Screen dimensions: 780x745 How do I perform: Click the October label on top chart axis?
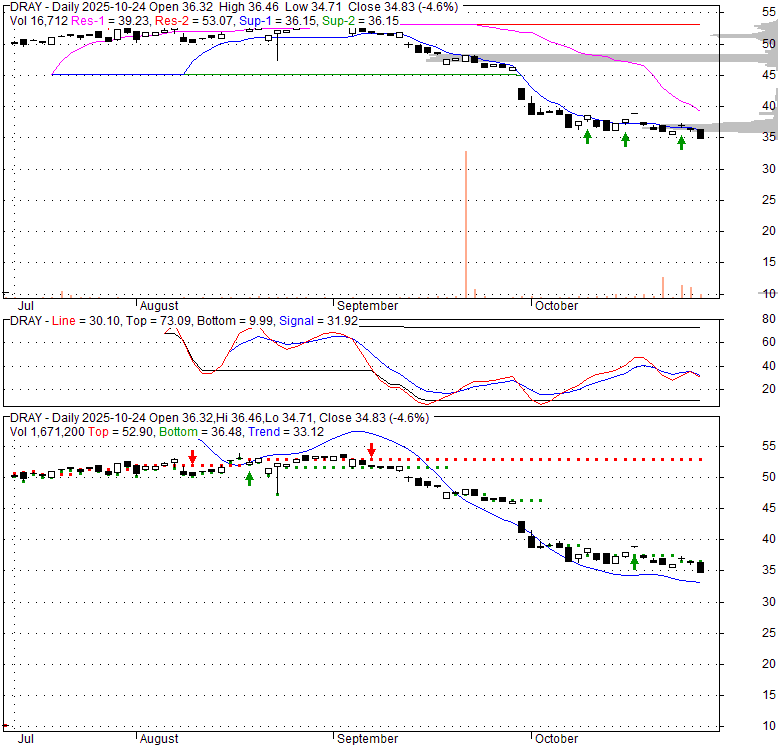[556, 306]
